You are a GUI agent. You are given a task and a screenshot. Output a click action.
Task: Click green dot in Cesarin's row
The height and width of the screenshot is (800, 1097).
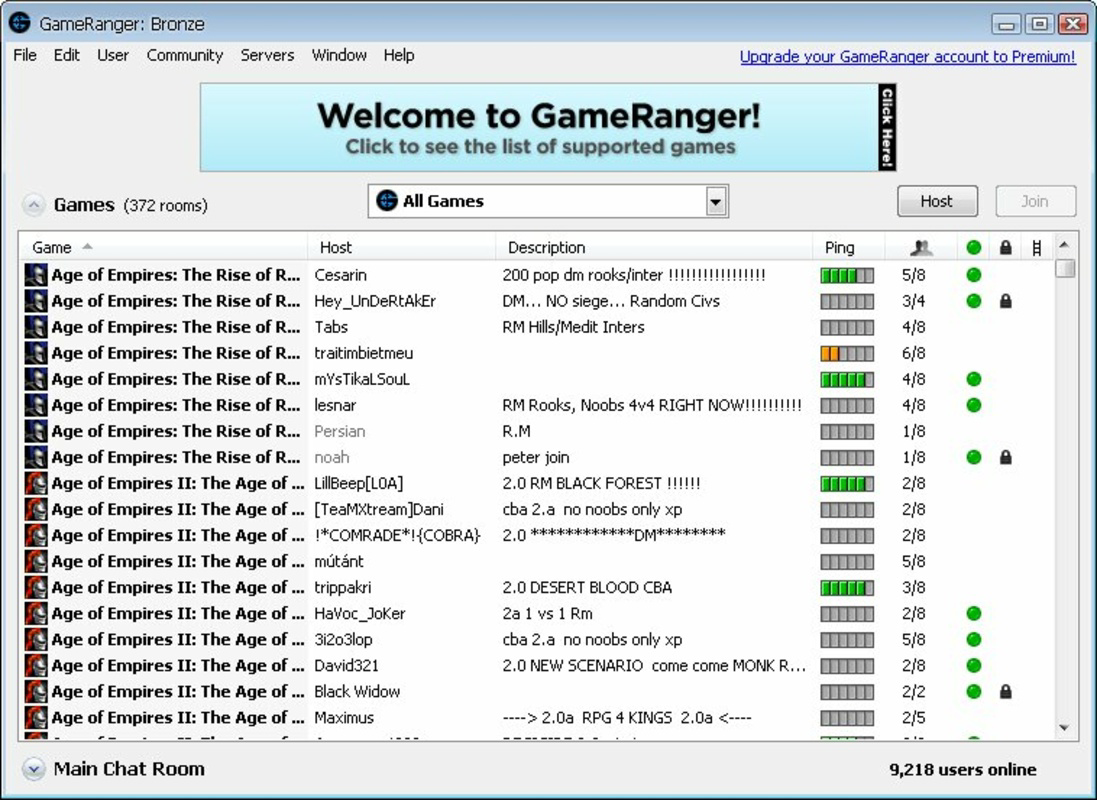pyautogui.click(x=973, y=275)
